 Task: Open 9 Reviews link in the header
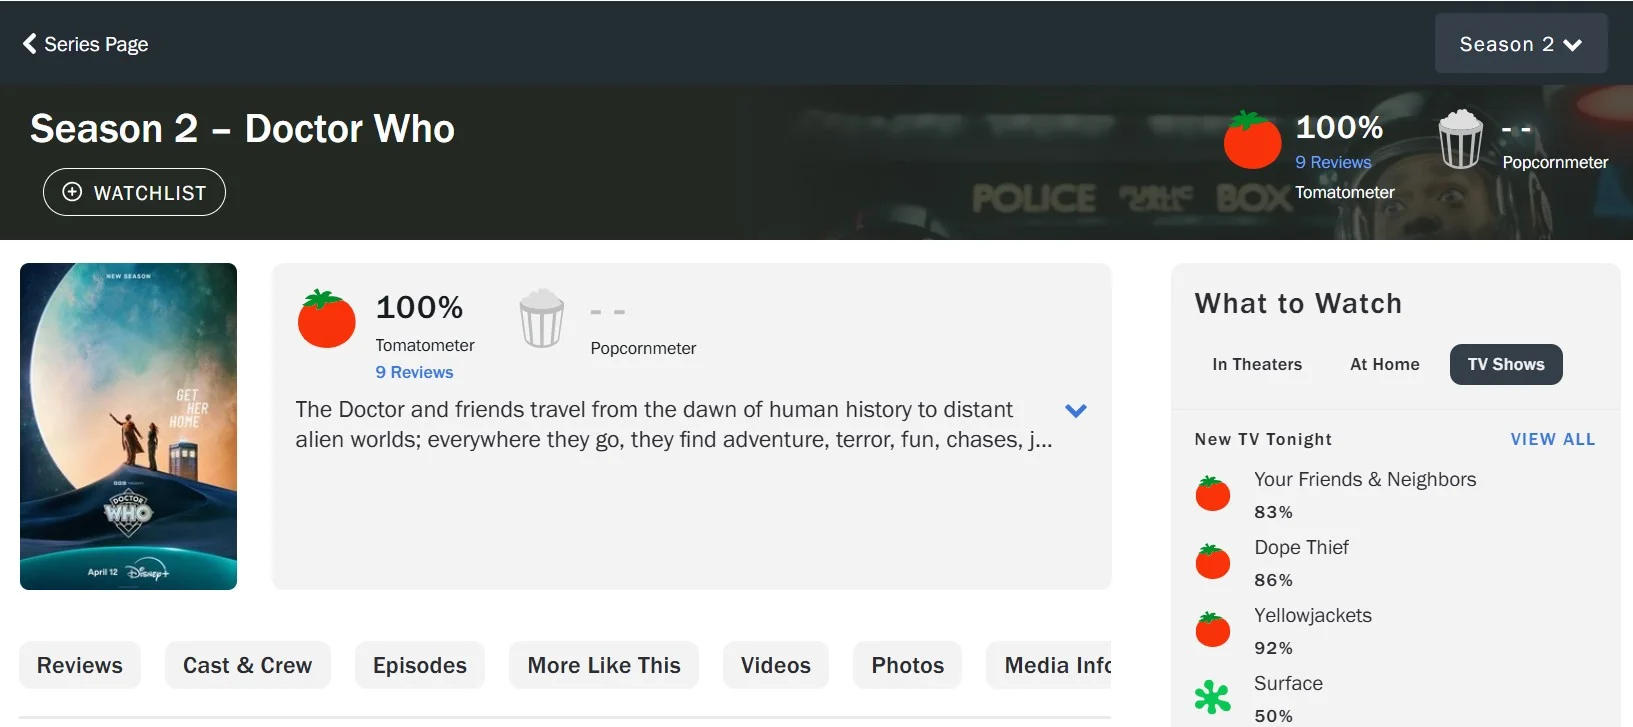pyautogui.click(x=1333, y=162)
